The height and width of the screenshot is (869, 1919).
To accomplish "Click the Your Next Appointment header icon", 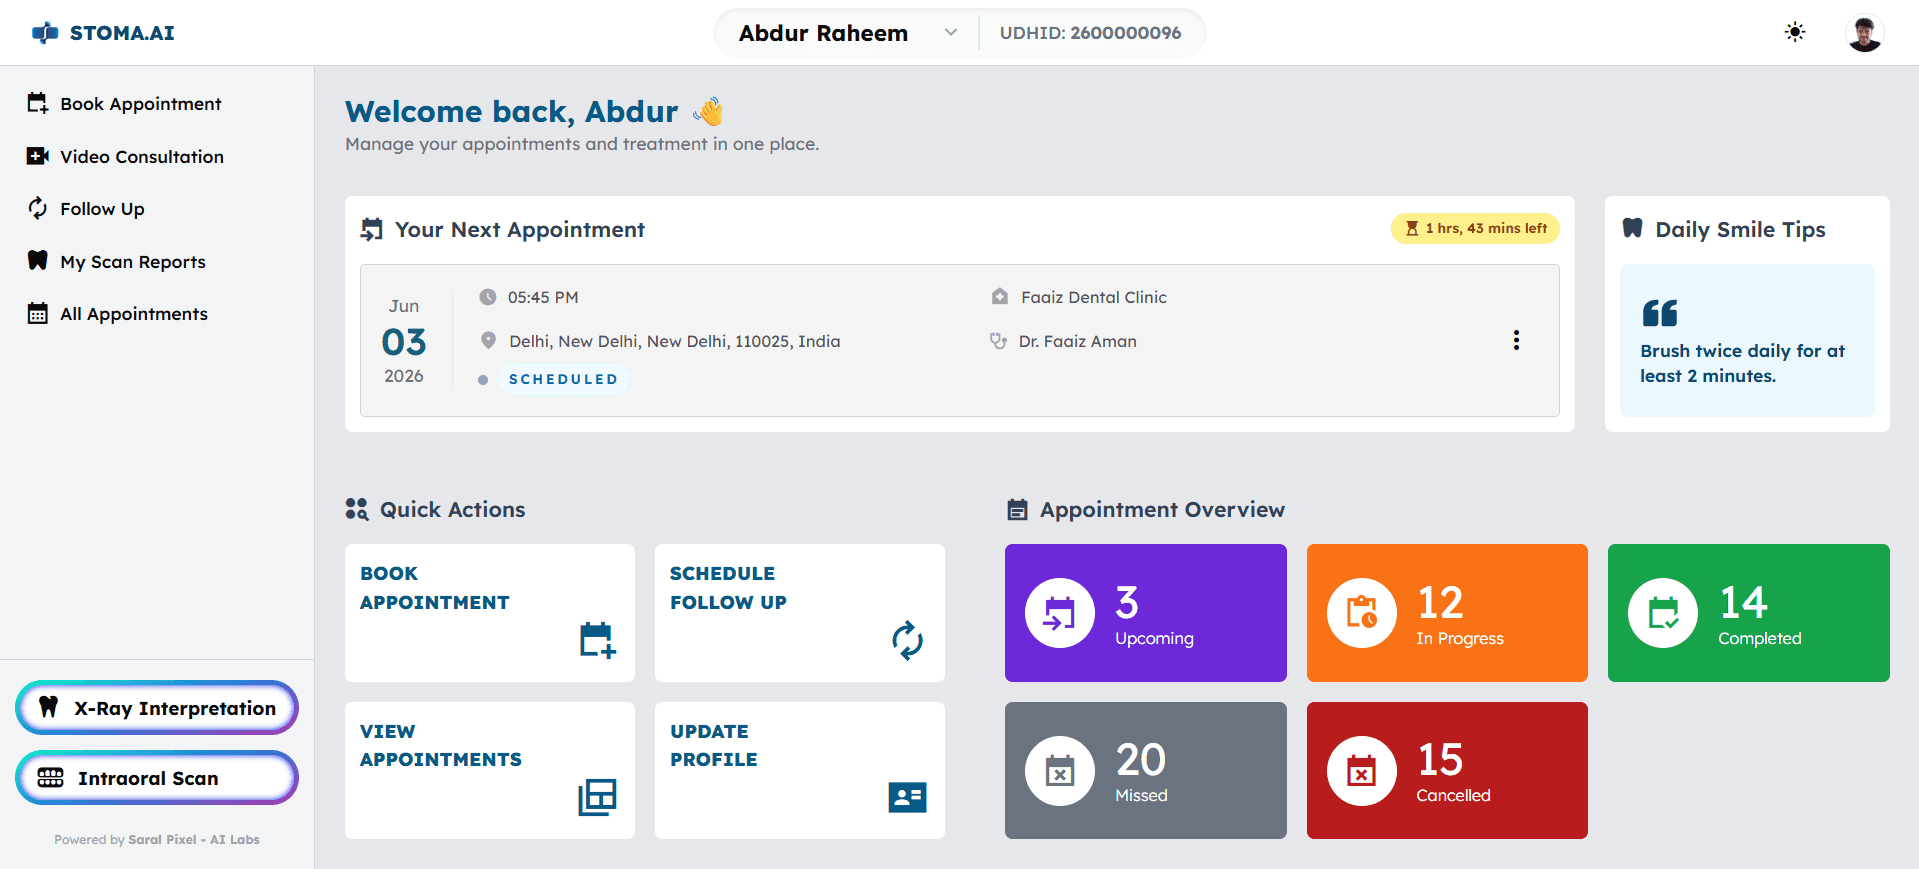I will (x=372, y=229).
